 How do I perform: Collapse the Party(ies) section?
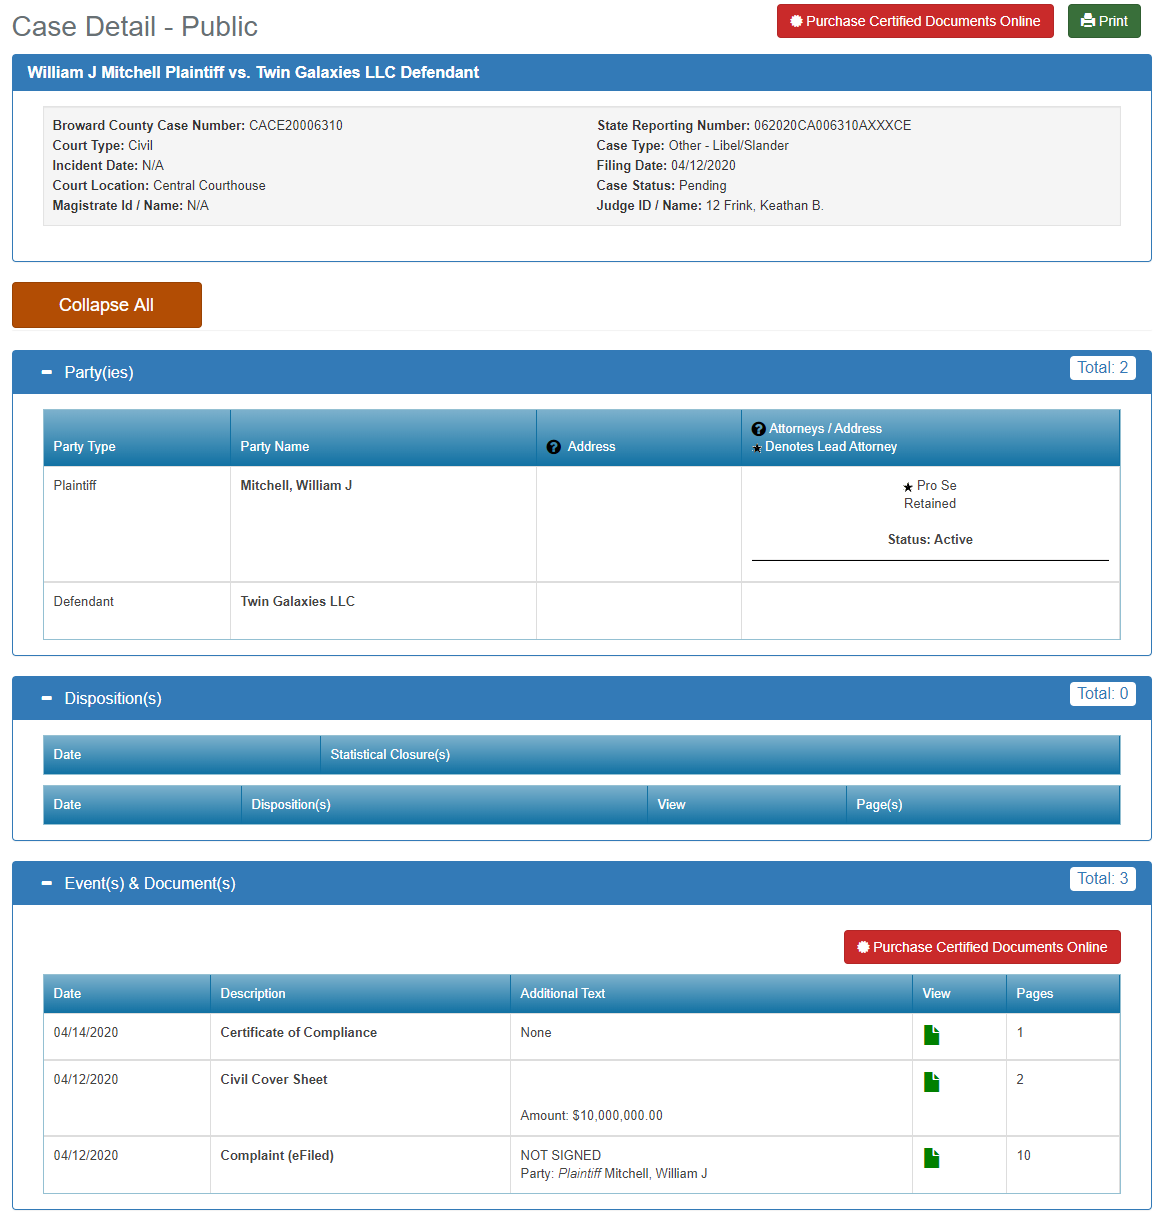(46, 372)
